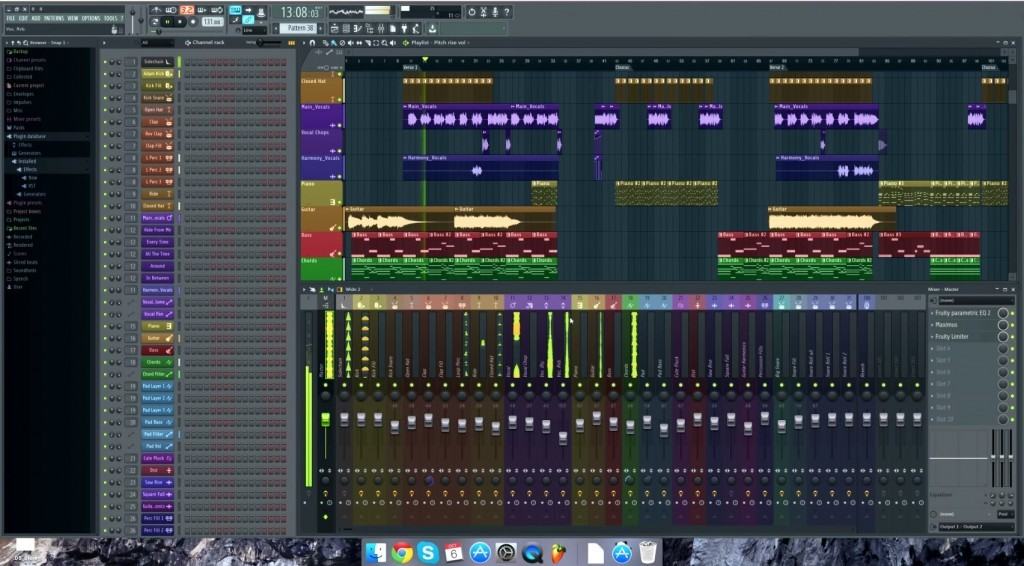Image resolution: width=1024 pixels, height=566 pixels.
Task: Click the save/download arrow icon
Action: coord(432,29)
